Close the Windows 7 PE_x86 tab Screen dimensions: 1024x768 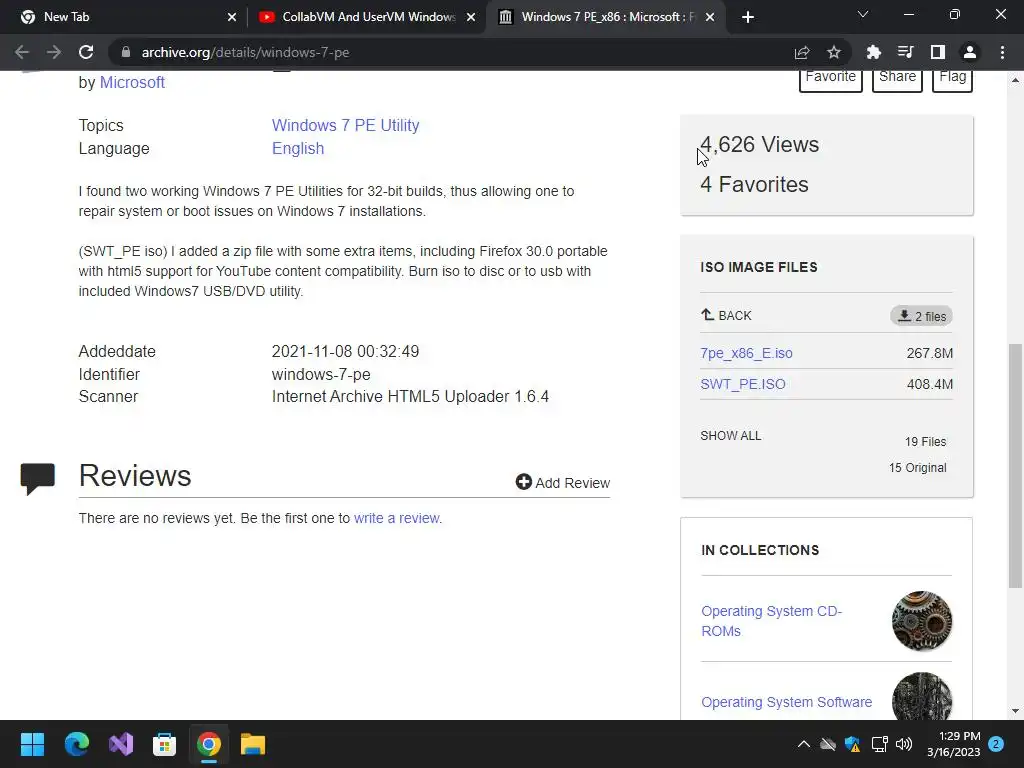pos(711,17)
